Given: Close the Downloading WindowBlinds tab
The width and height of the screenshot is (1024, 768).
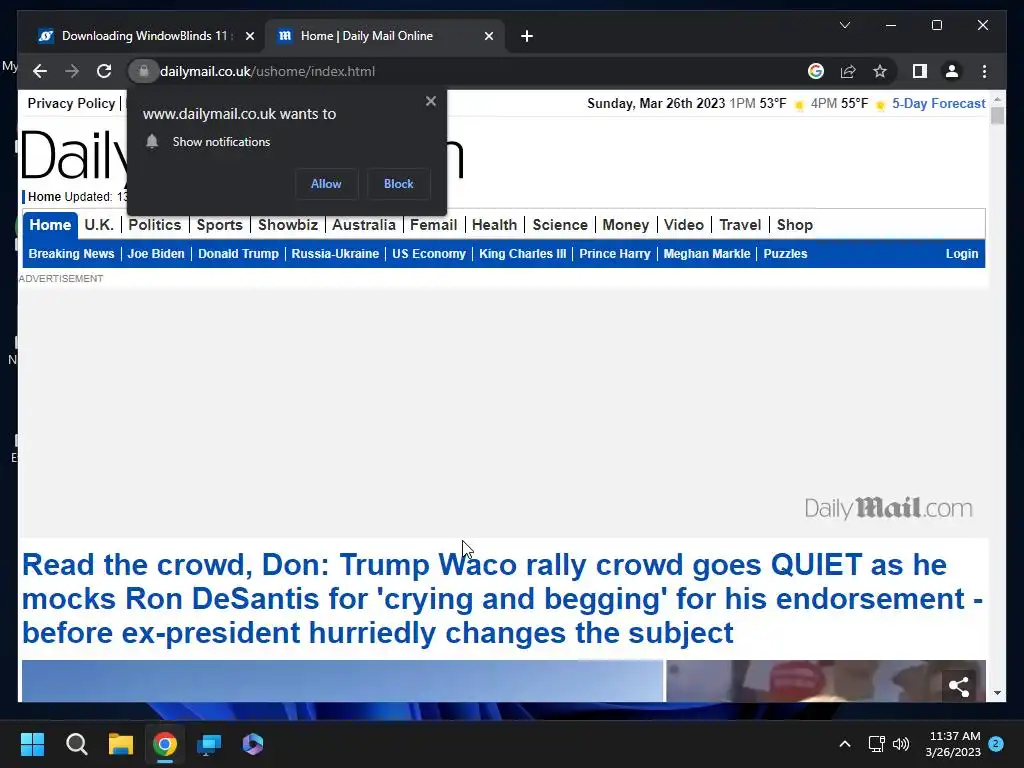Looking at the screenshot, I should click(249, 36).
